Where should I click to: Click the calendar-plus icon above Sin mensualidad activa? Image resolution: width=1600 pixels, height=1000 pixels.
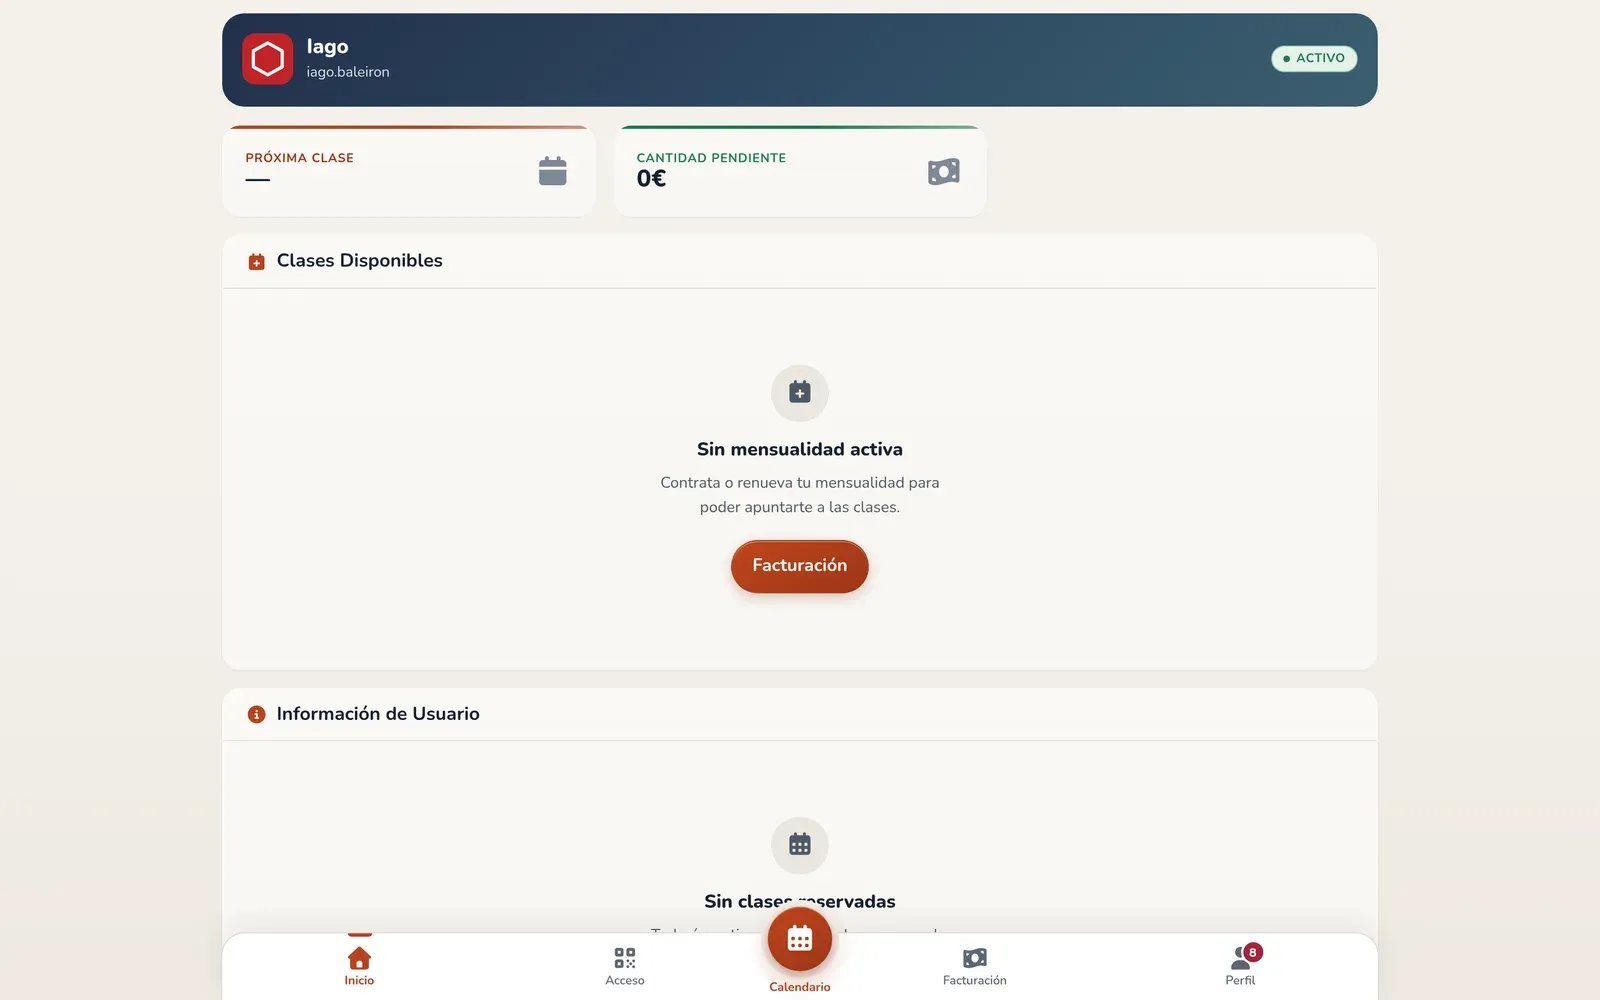click(x=800, y=393)
